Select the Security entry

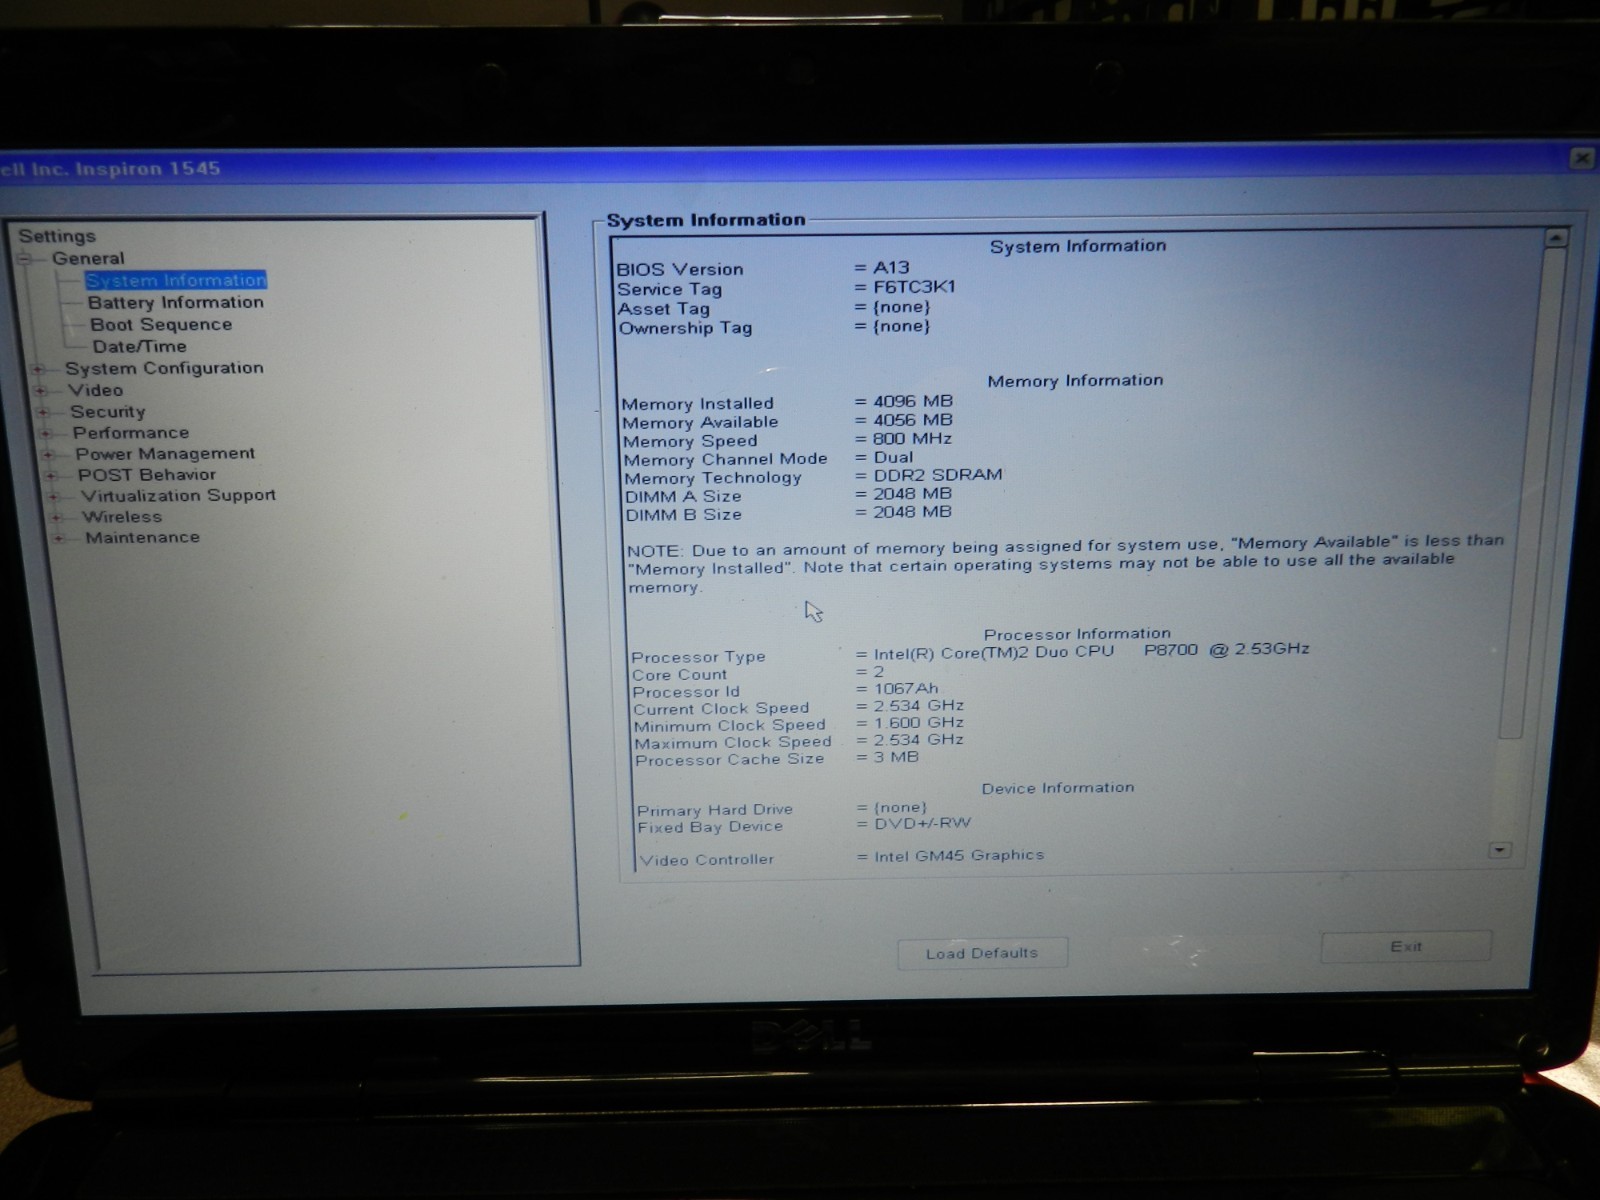[x=107, y=411]
